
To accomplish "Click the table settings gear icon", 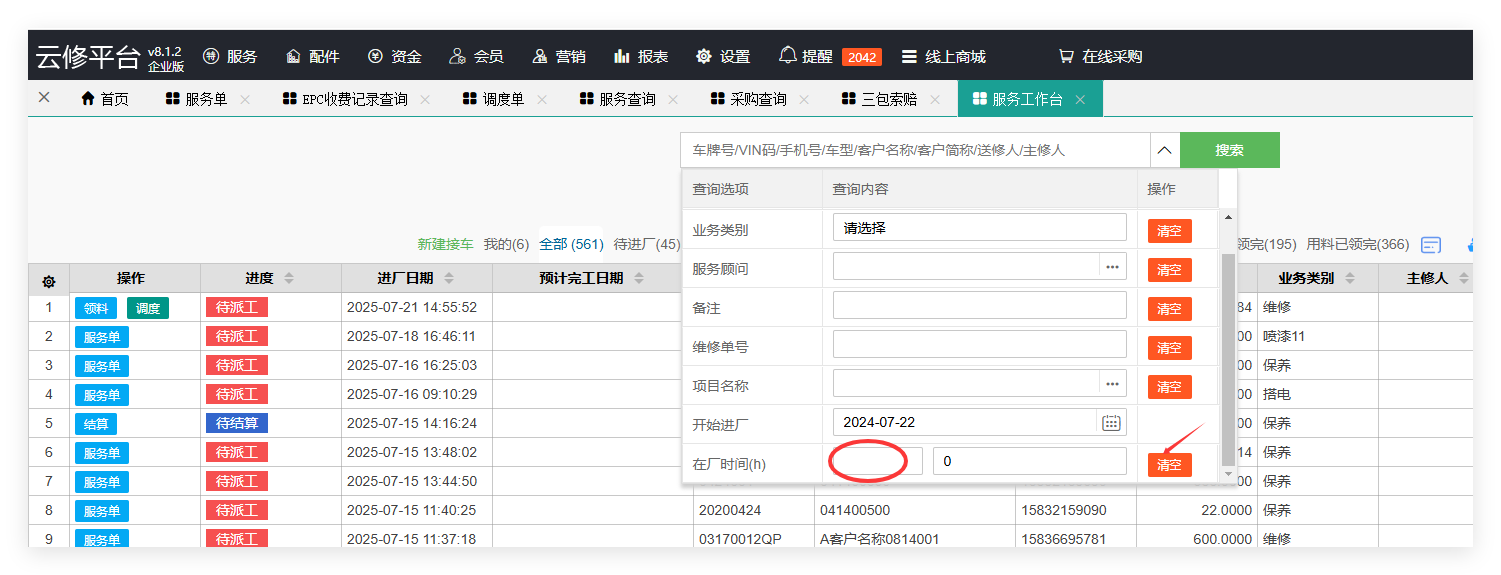I will coord(48,281).
